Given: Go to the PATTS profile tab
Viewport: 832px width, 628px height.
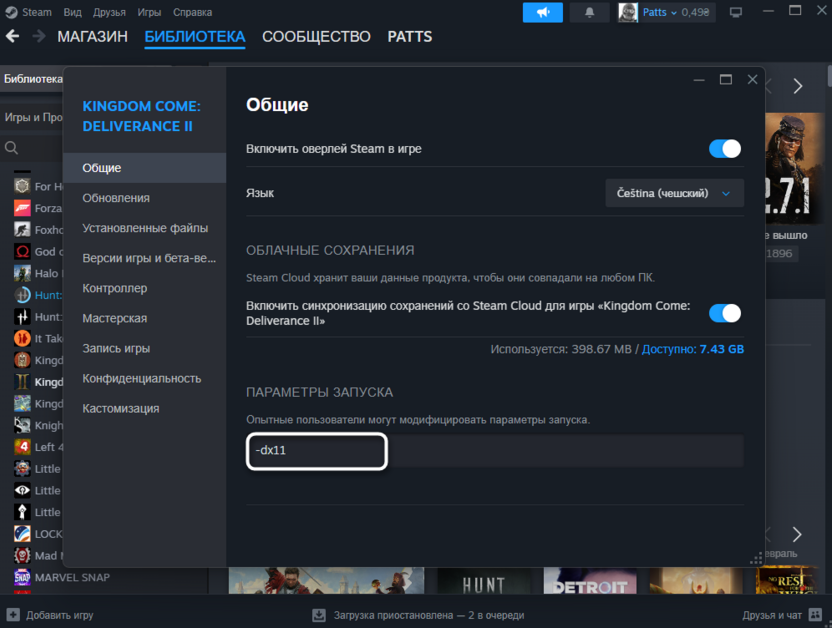Looking at the screenshot, I should (410, 37).
